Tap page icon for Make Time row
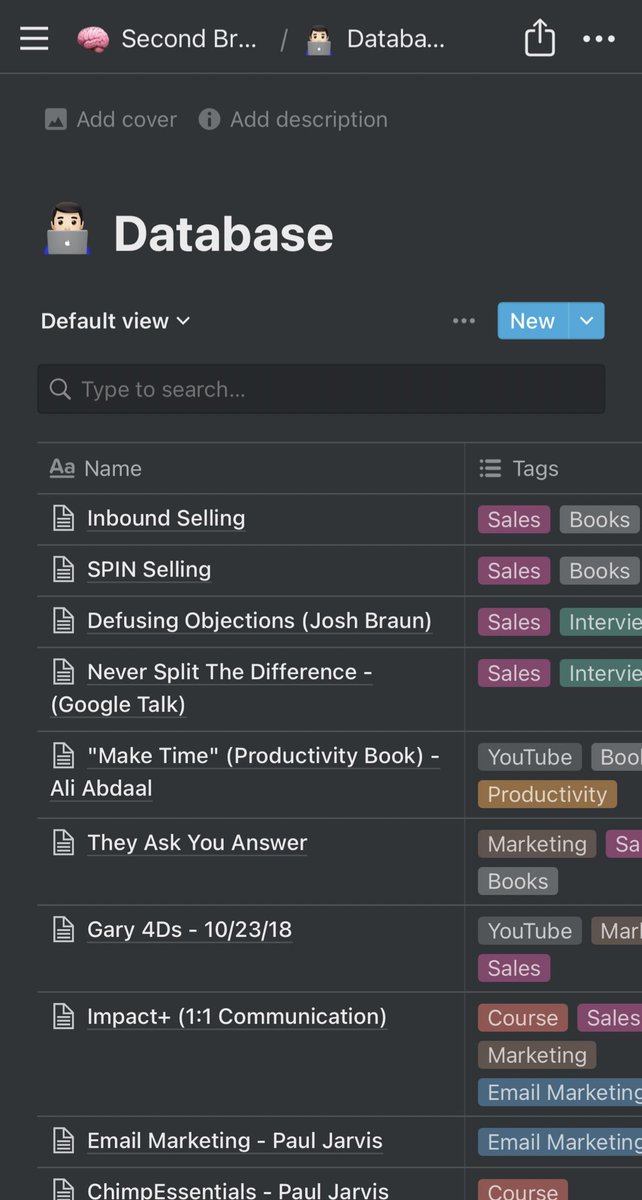The width and height of the screenshot is (642, 1200). [x=64, y=756]
